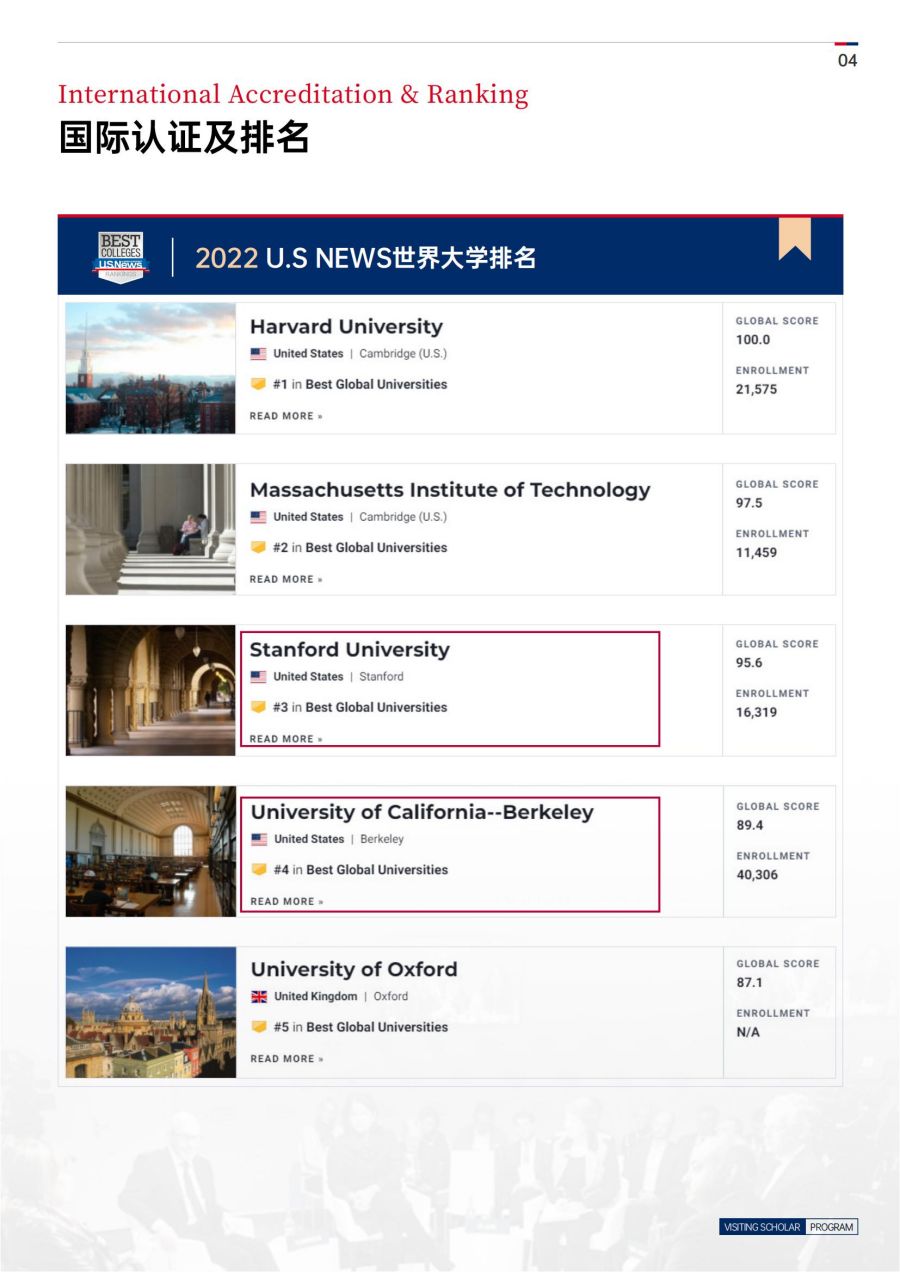This screenshot has width=900, height=1272.
Task: Click the Stanford arcade photo thumbnail
Action: coord(151,690)
